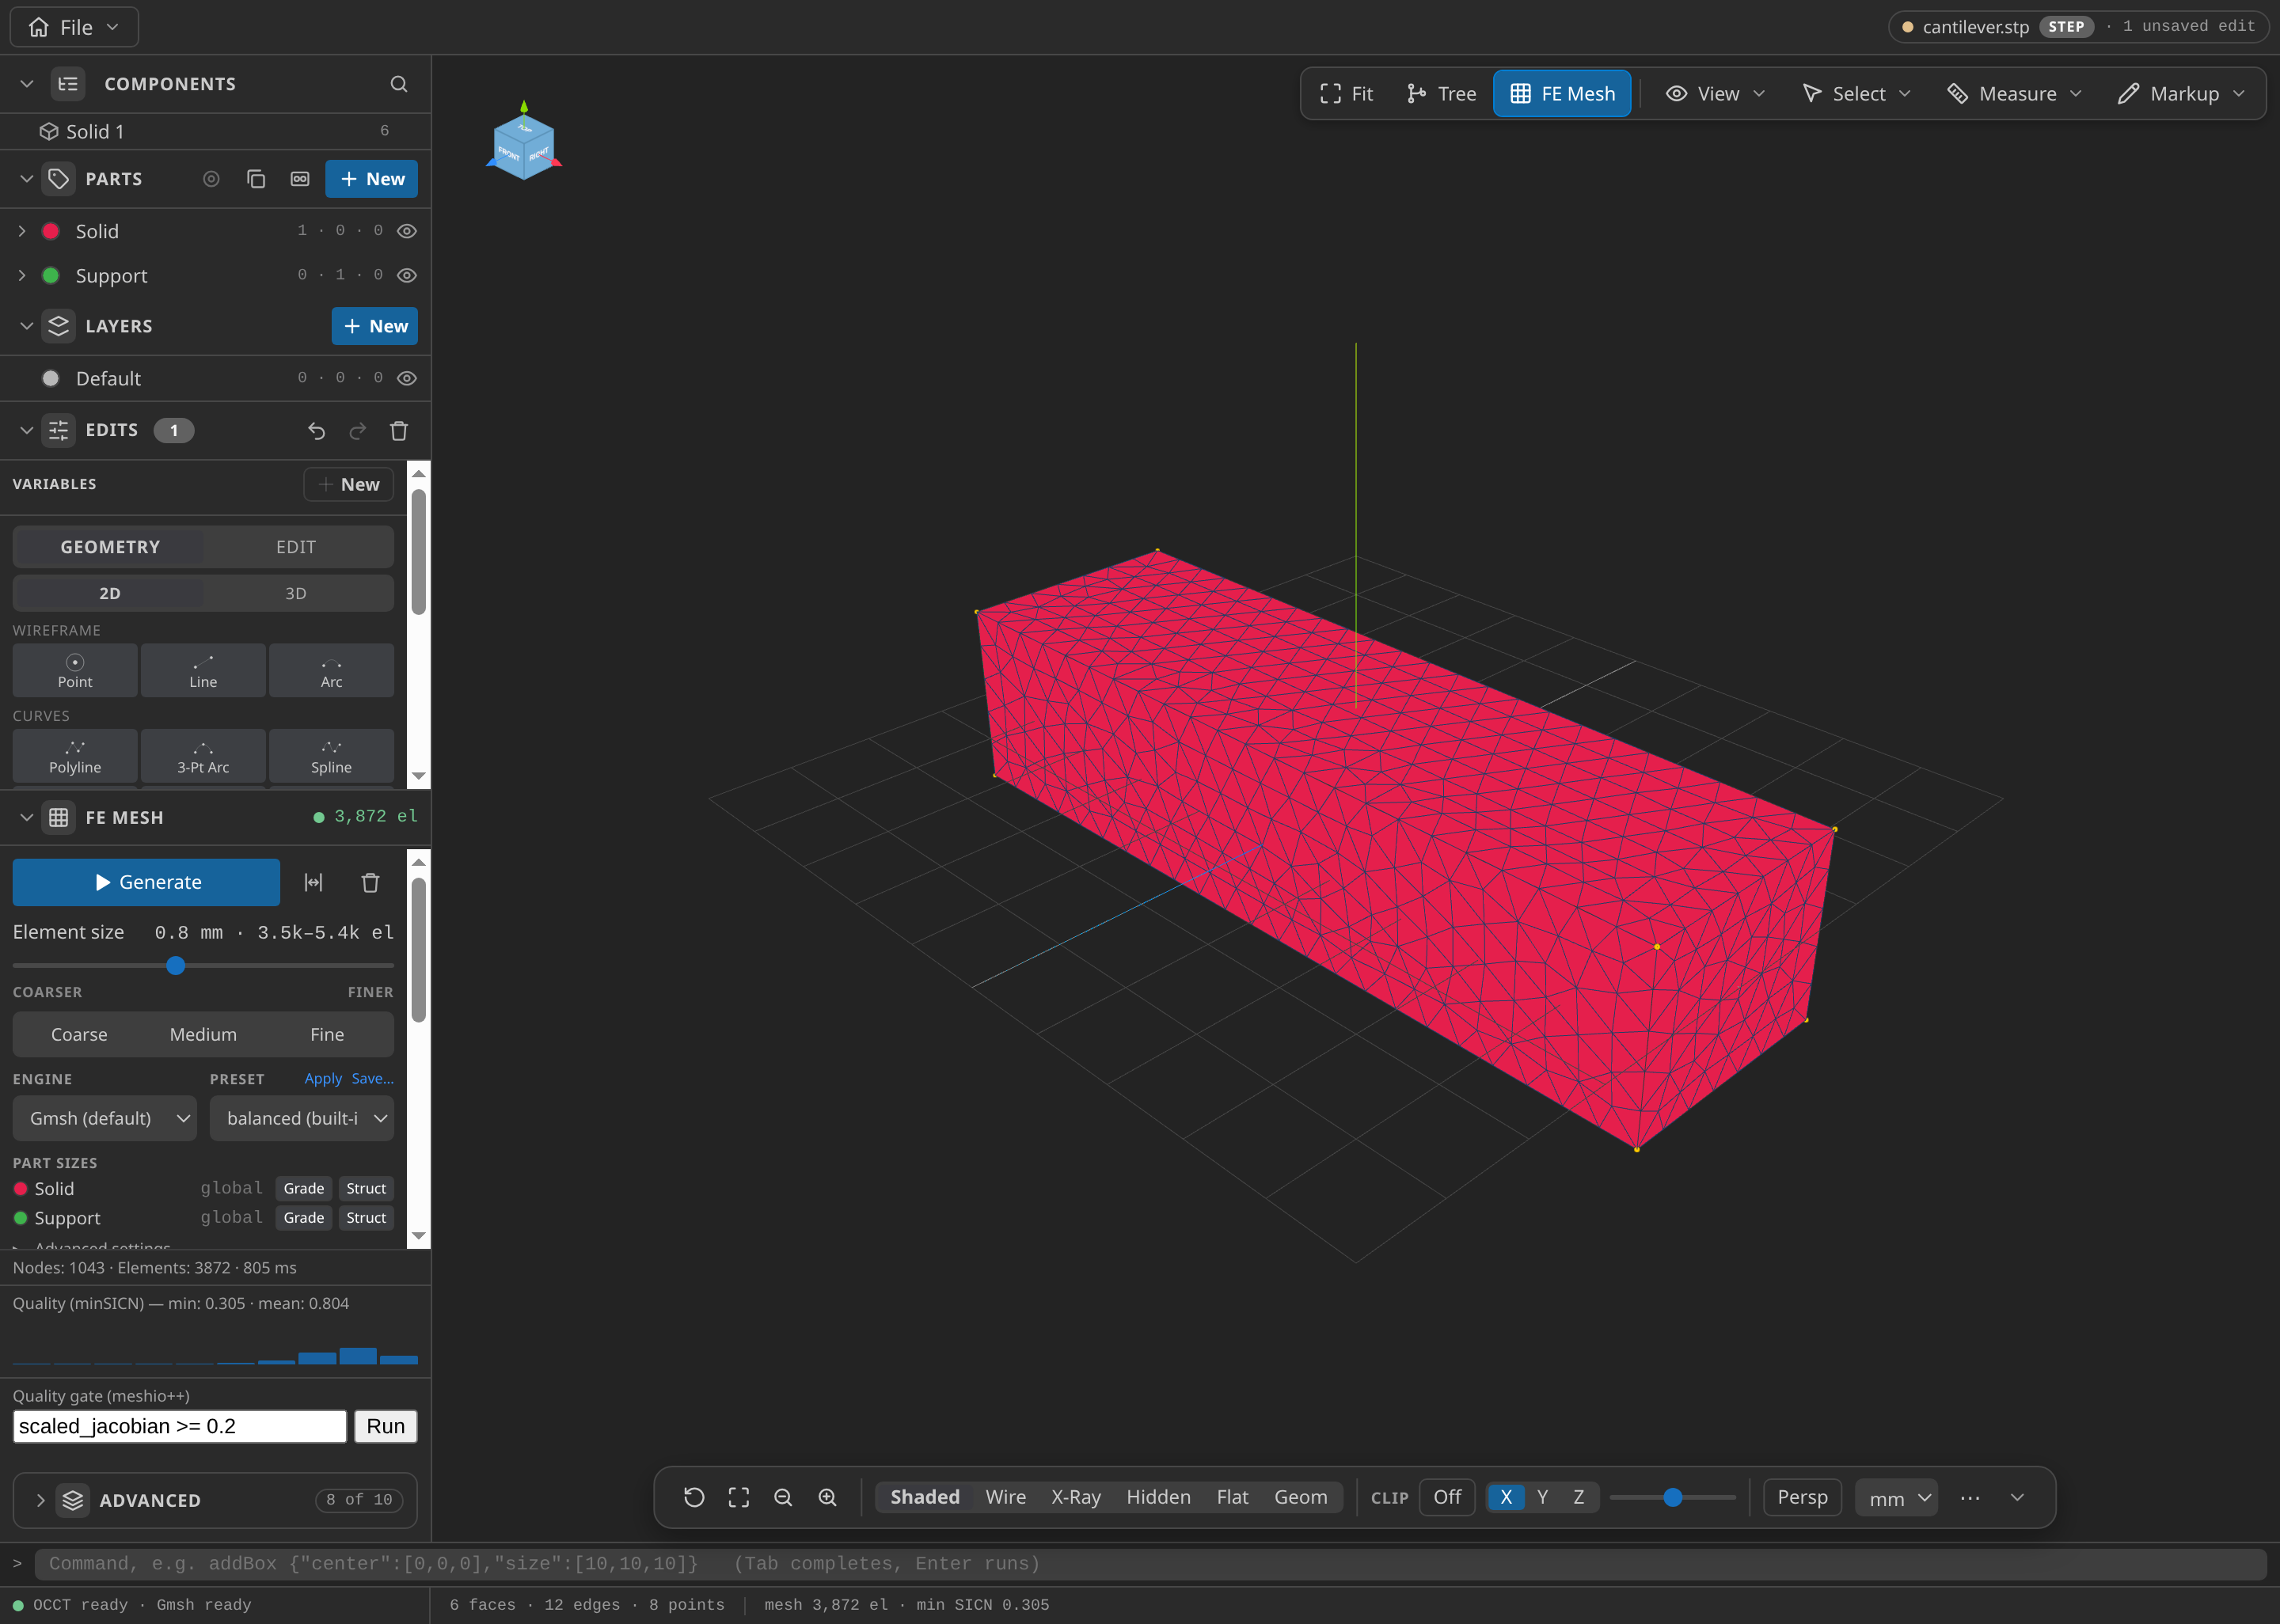
Task: Create a new part with New button
Action: click(x=372, y=179)
